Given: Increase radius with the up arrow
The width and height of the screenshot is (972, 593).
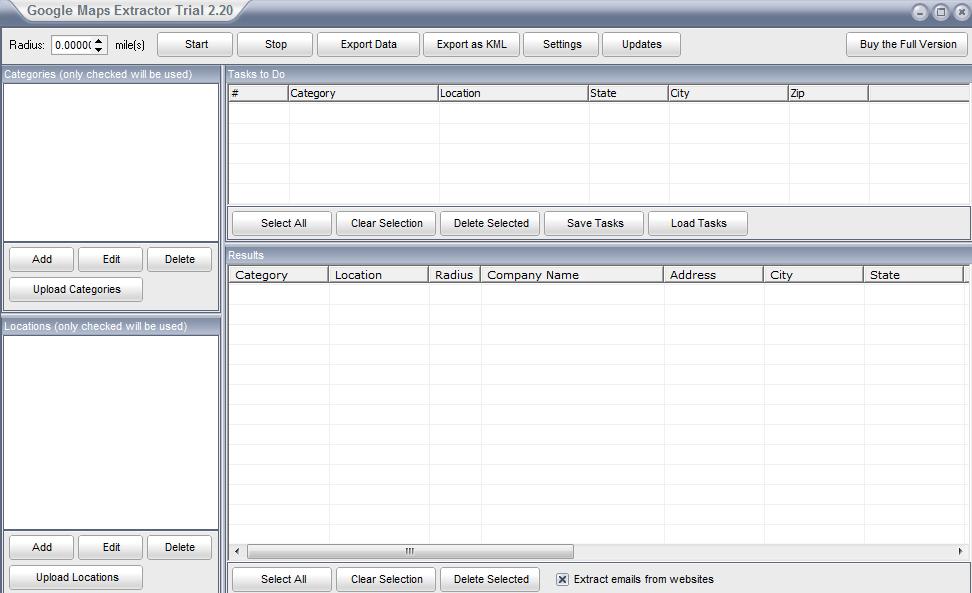Looking at the screenshot, I should (x=99, y=40).
